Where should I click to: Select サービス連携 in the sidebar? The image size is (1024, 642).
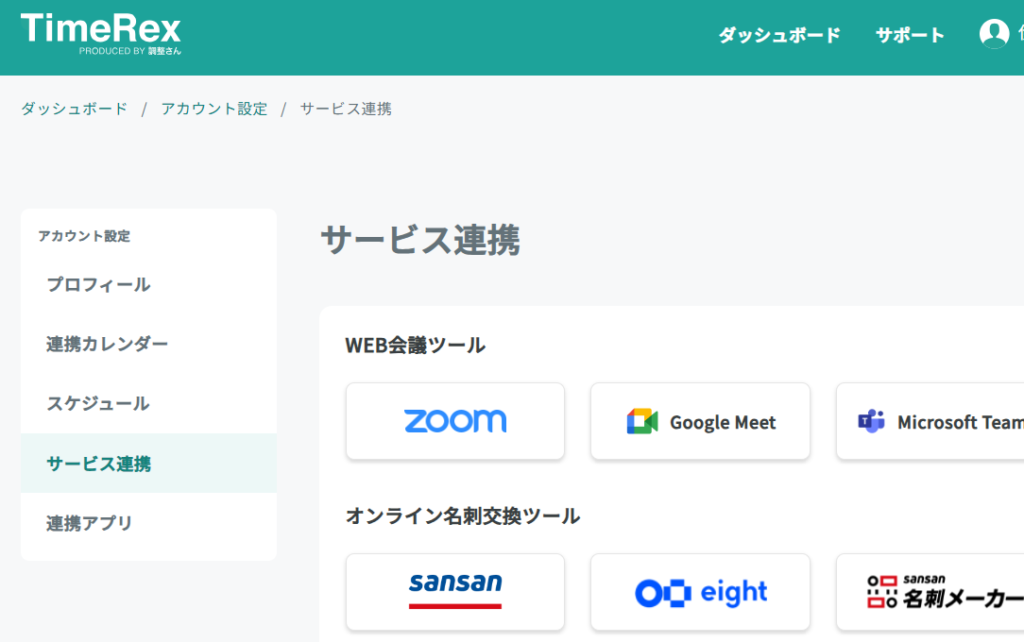[149, 463]
